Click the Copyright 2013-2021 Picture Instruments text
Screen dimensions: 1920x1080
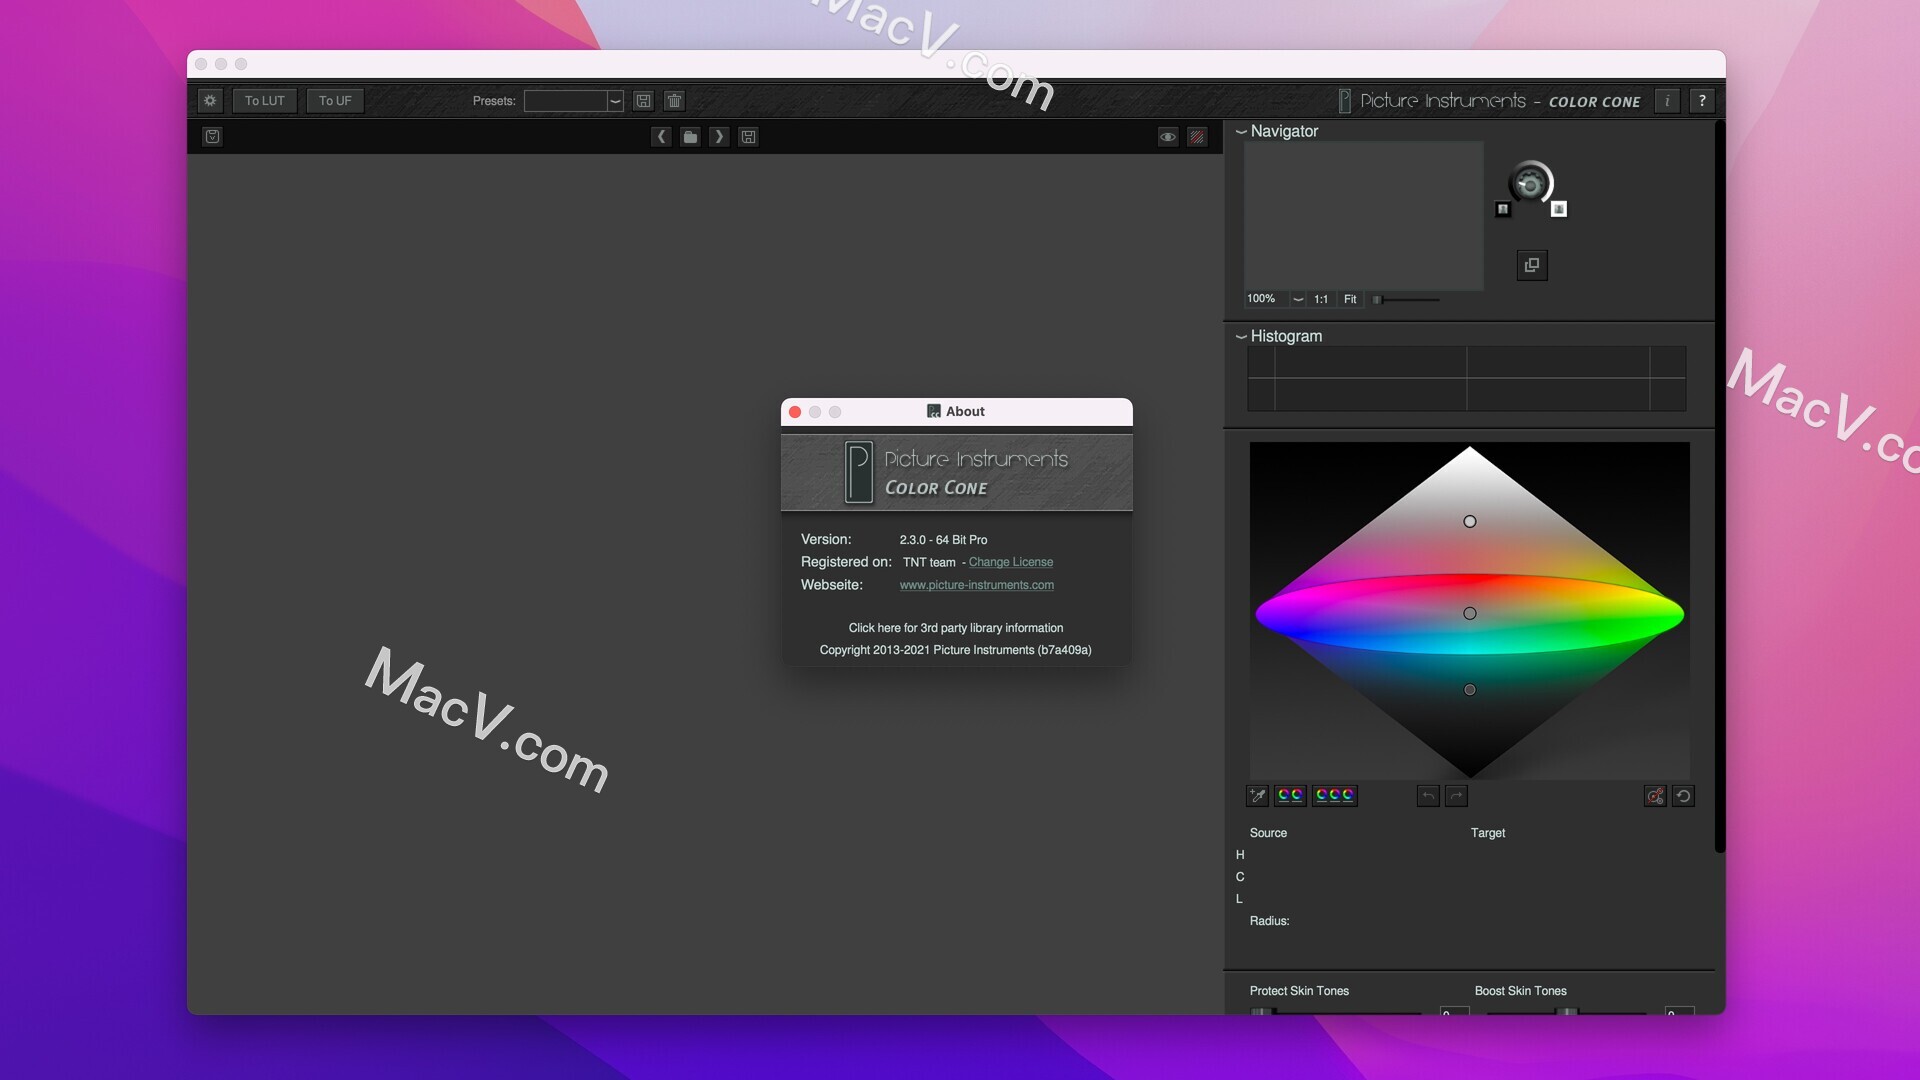pyautogui.click(x=956, y=650)
